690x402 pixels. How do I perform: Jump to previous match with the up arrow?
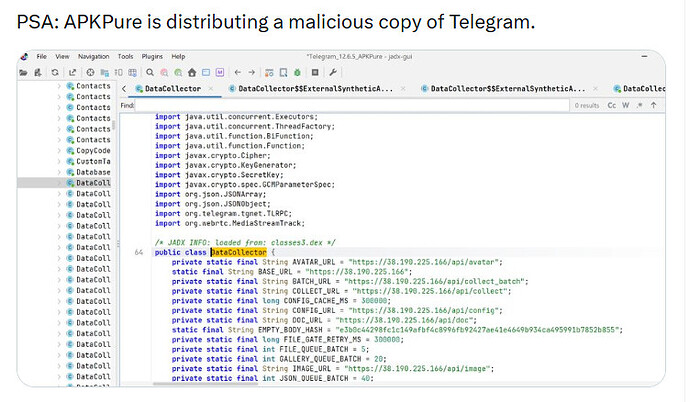(653, 106)
